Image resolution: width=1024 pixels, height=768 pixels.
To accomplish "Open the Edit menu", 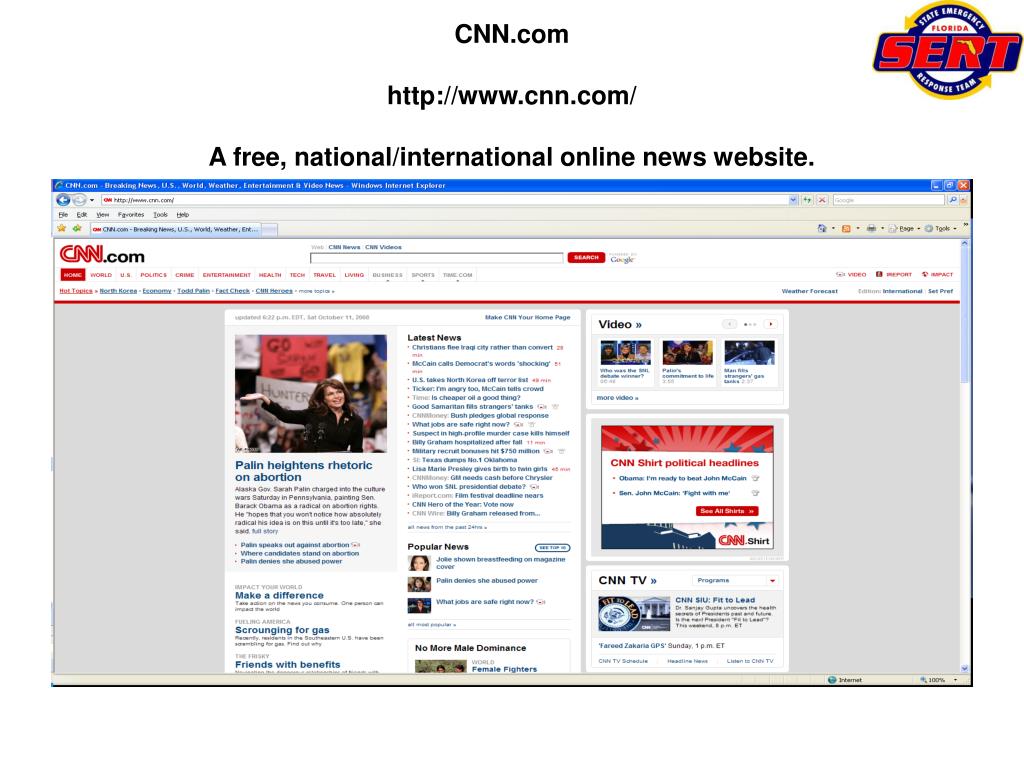I will (x=82, y=214).
